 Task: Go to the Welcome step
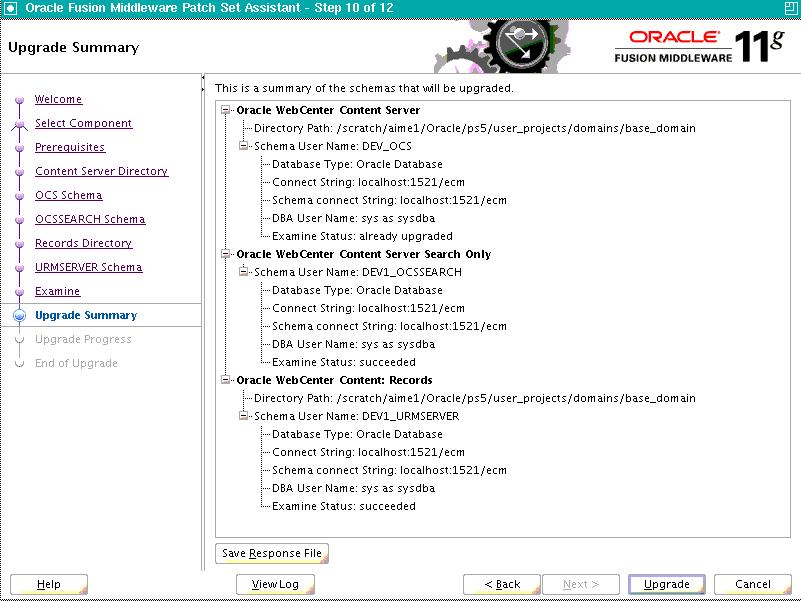[58, 99]
